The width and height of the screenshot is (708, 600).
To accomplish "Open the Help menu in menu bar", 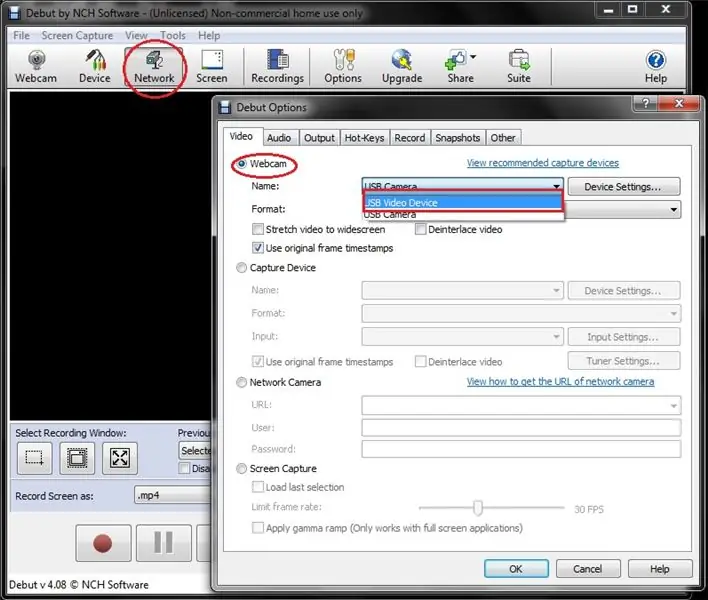I will [x=209, y=36].
